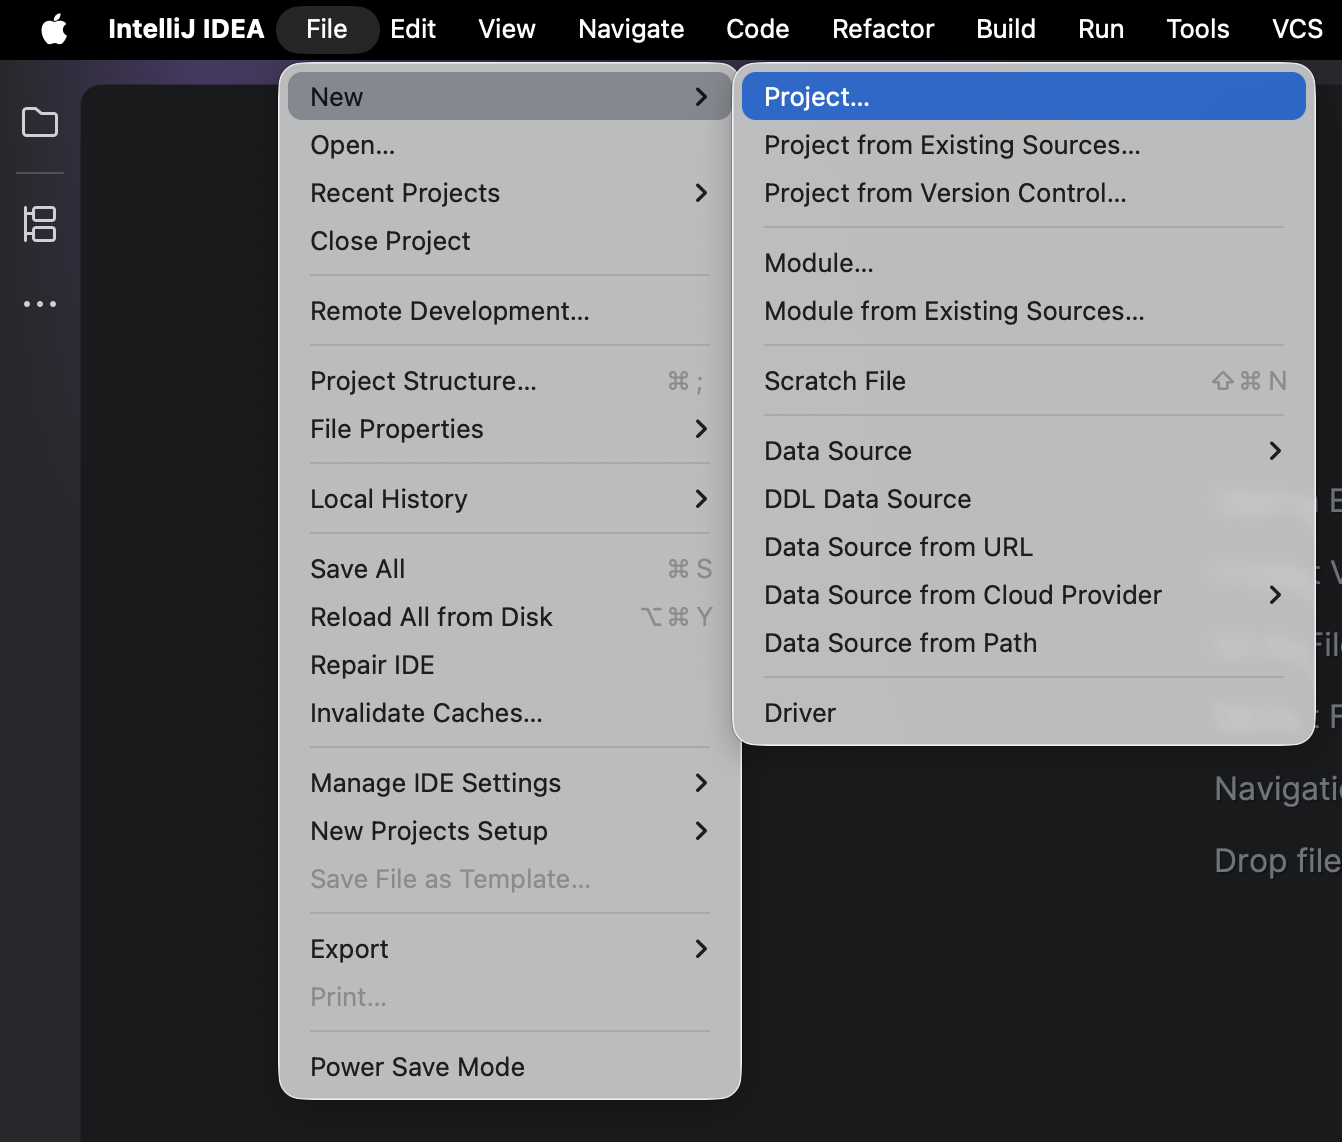Open the Project tool window folder icon
Image resolution: width=1342 pixels, height=1142 pixels.
point(40,122)
